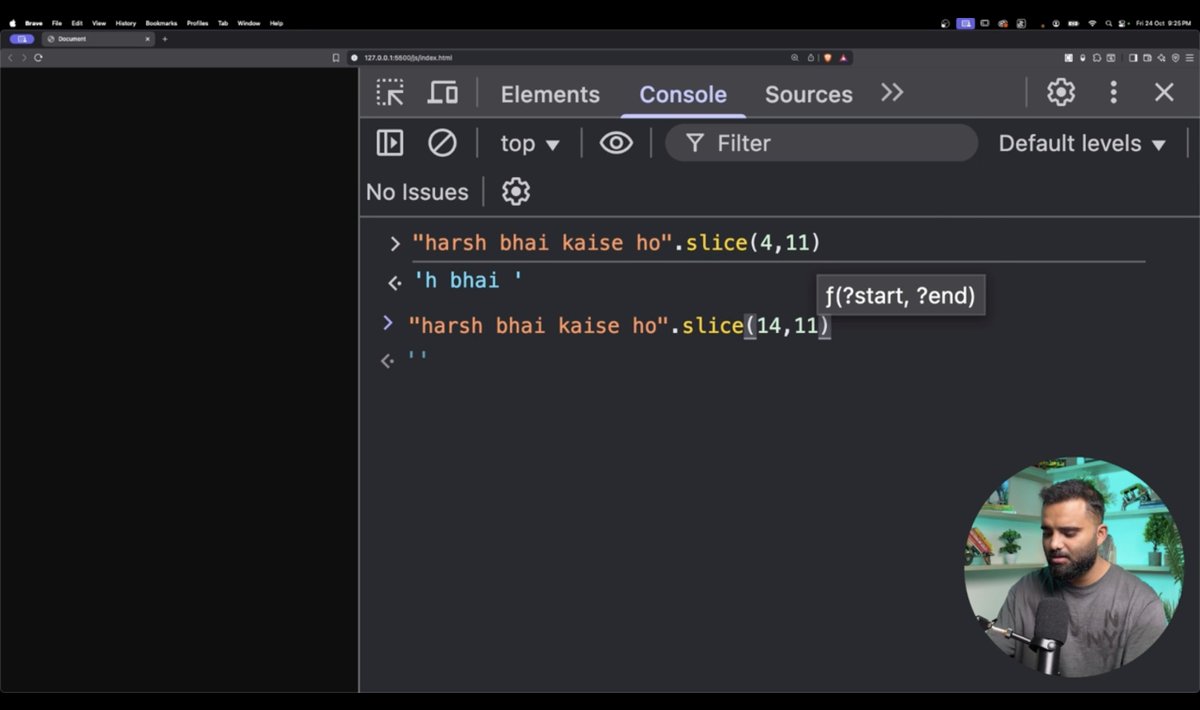
Task: Click the 'h bhai ' output result
Action: [x=468, y=280]
